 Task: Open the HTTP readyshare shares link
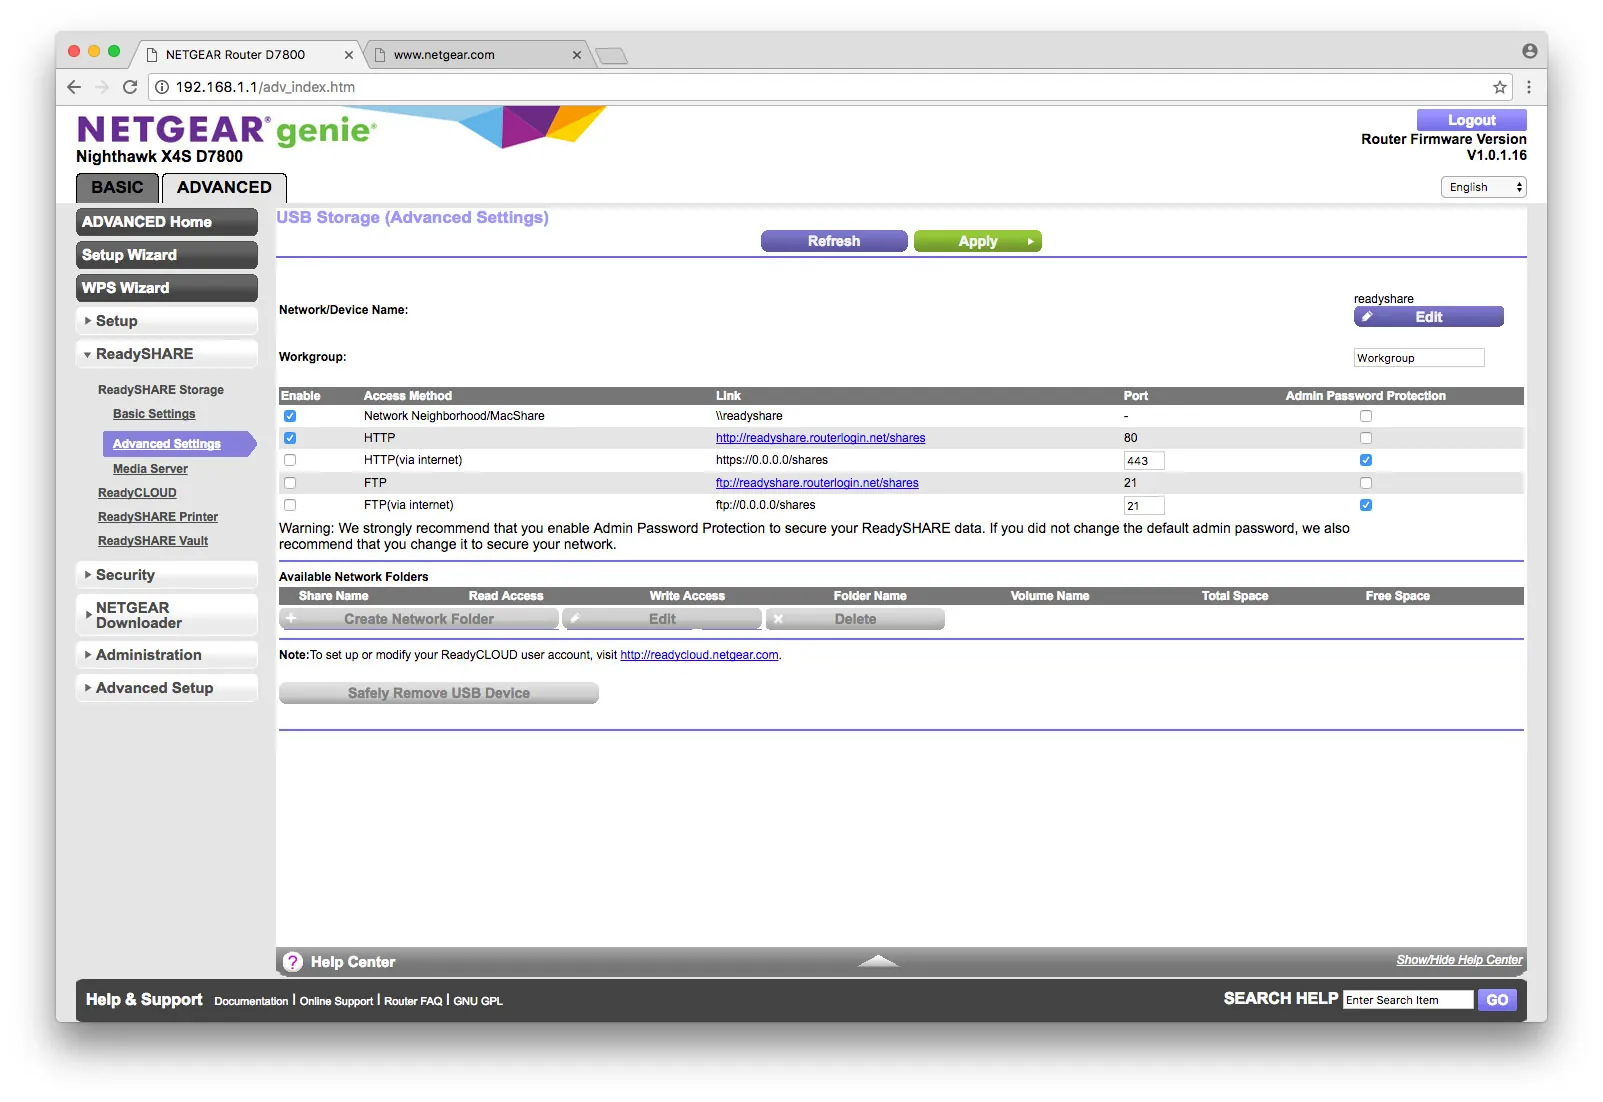pyautogui.click(x=820, y=438)
